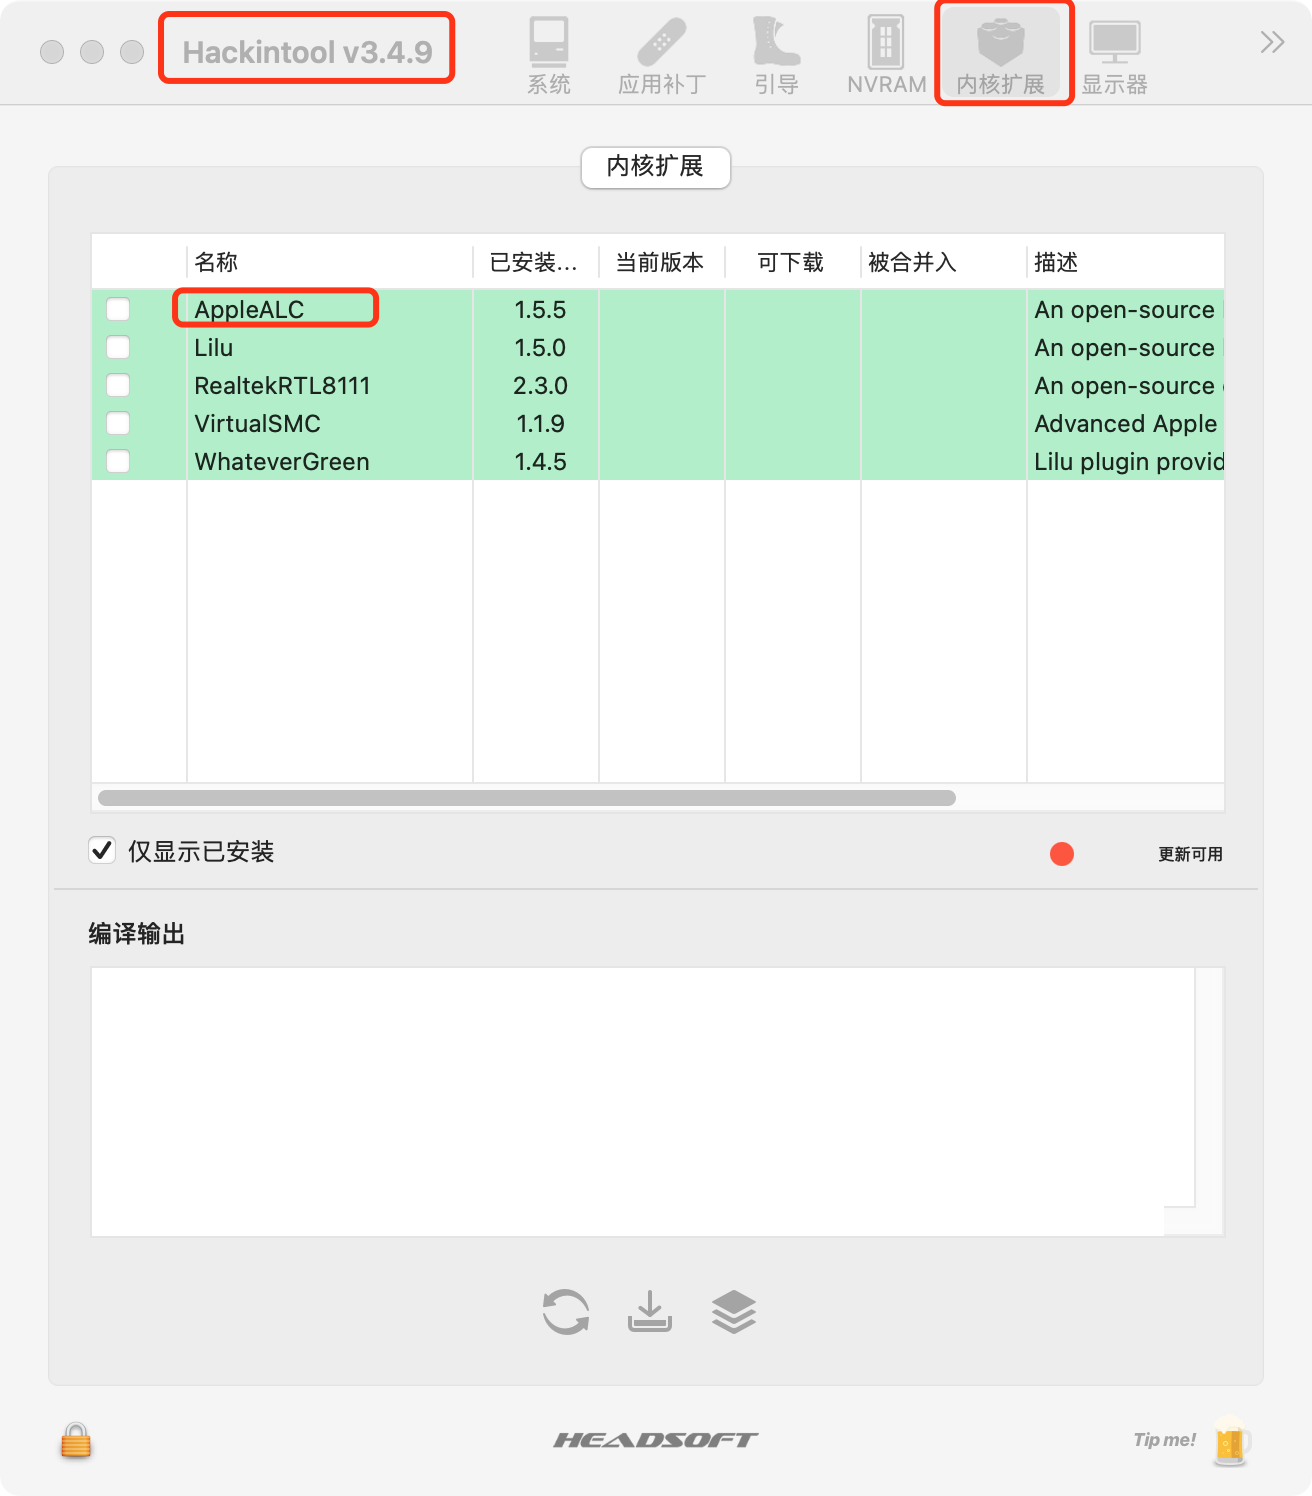Click the Tip me! link text
Image resolution: width=1312 pixels, height=1496 pixels.
point(1164,1440)
